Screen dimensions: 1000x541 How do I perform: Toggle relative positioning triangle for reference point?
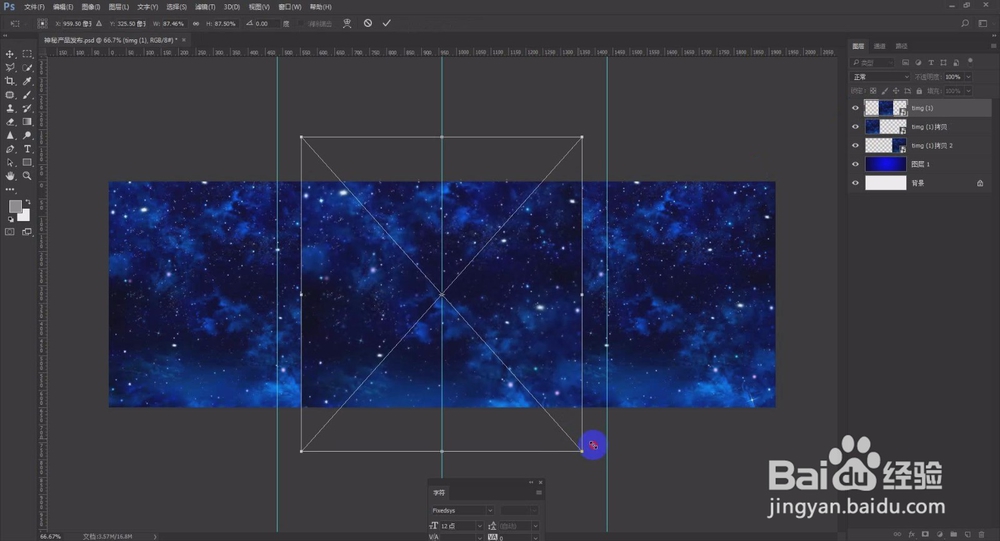point(99,24)
